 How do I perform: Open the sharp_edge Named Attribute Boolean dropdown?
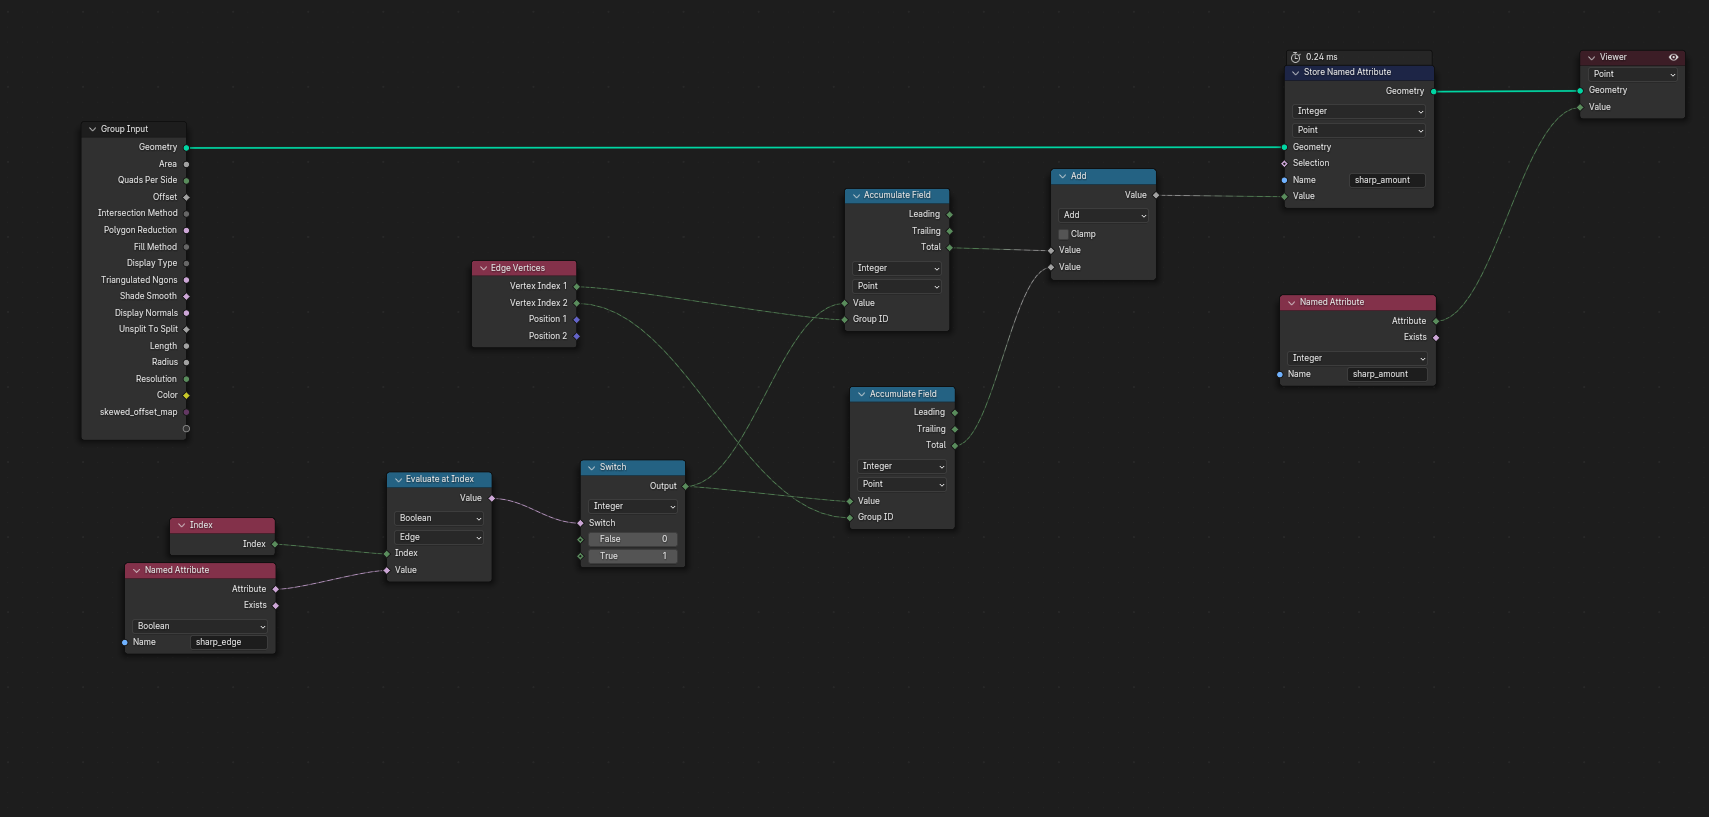pos(200,626)
